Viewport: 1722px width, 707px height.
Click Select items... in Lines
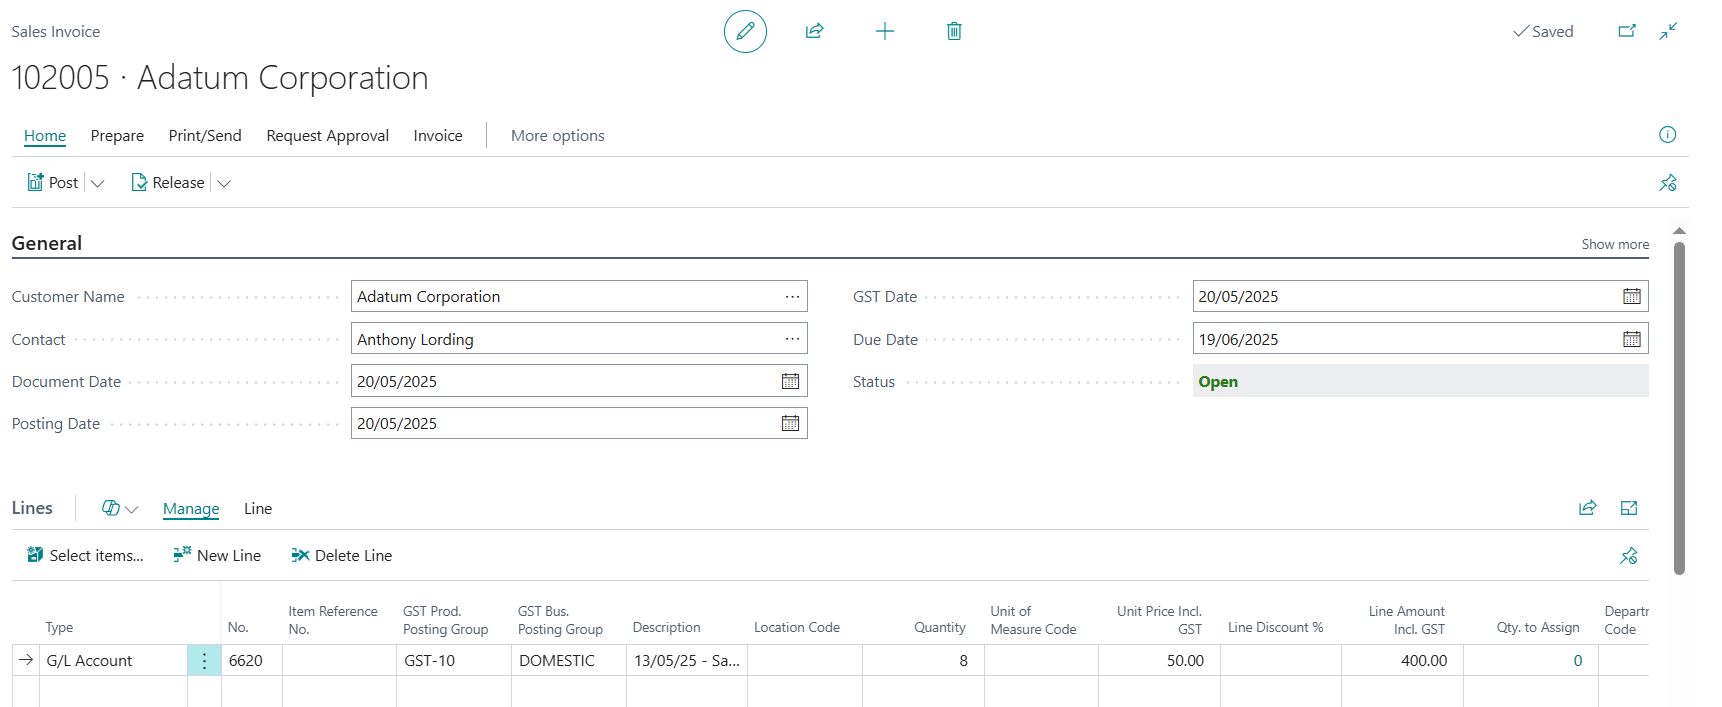tap(85, 556)
